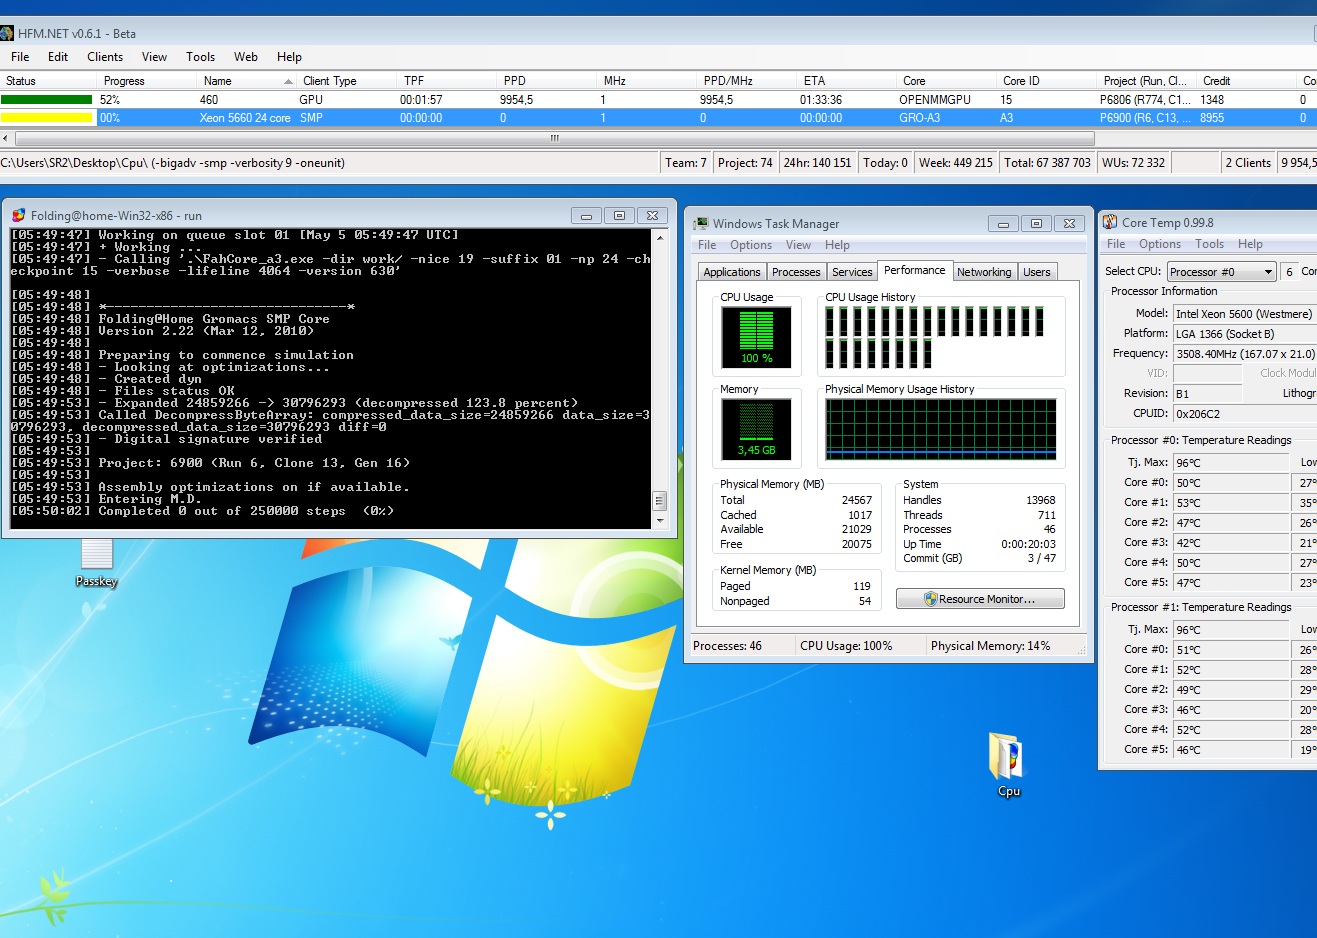The width and height of the screenshot is (1317, 938).
Task: Select the client row named 460
Action: [658, 100]
